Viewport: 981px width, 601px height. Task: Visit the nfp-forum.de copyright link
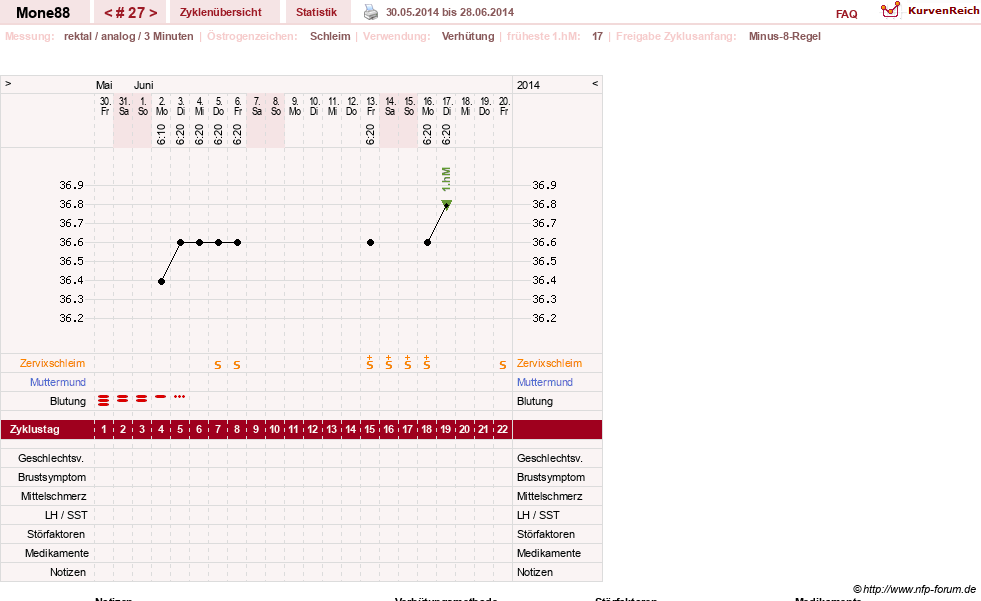pyautogui.click(x=914, y=589)
